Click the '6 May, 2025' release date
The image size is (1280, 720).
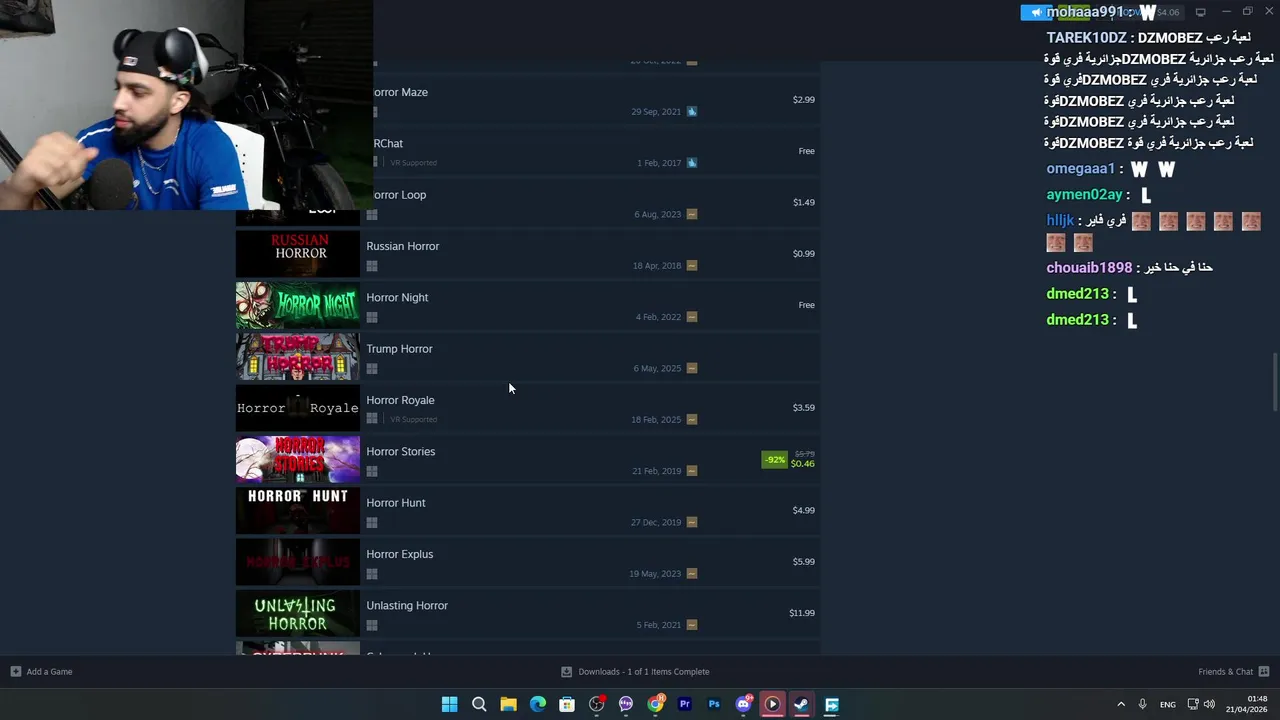[x=657, y=368]
